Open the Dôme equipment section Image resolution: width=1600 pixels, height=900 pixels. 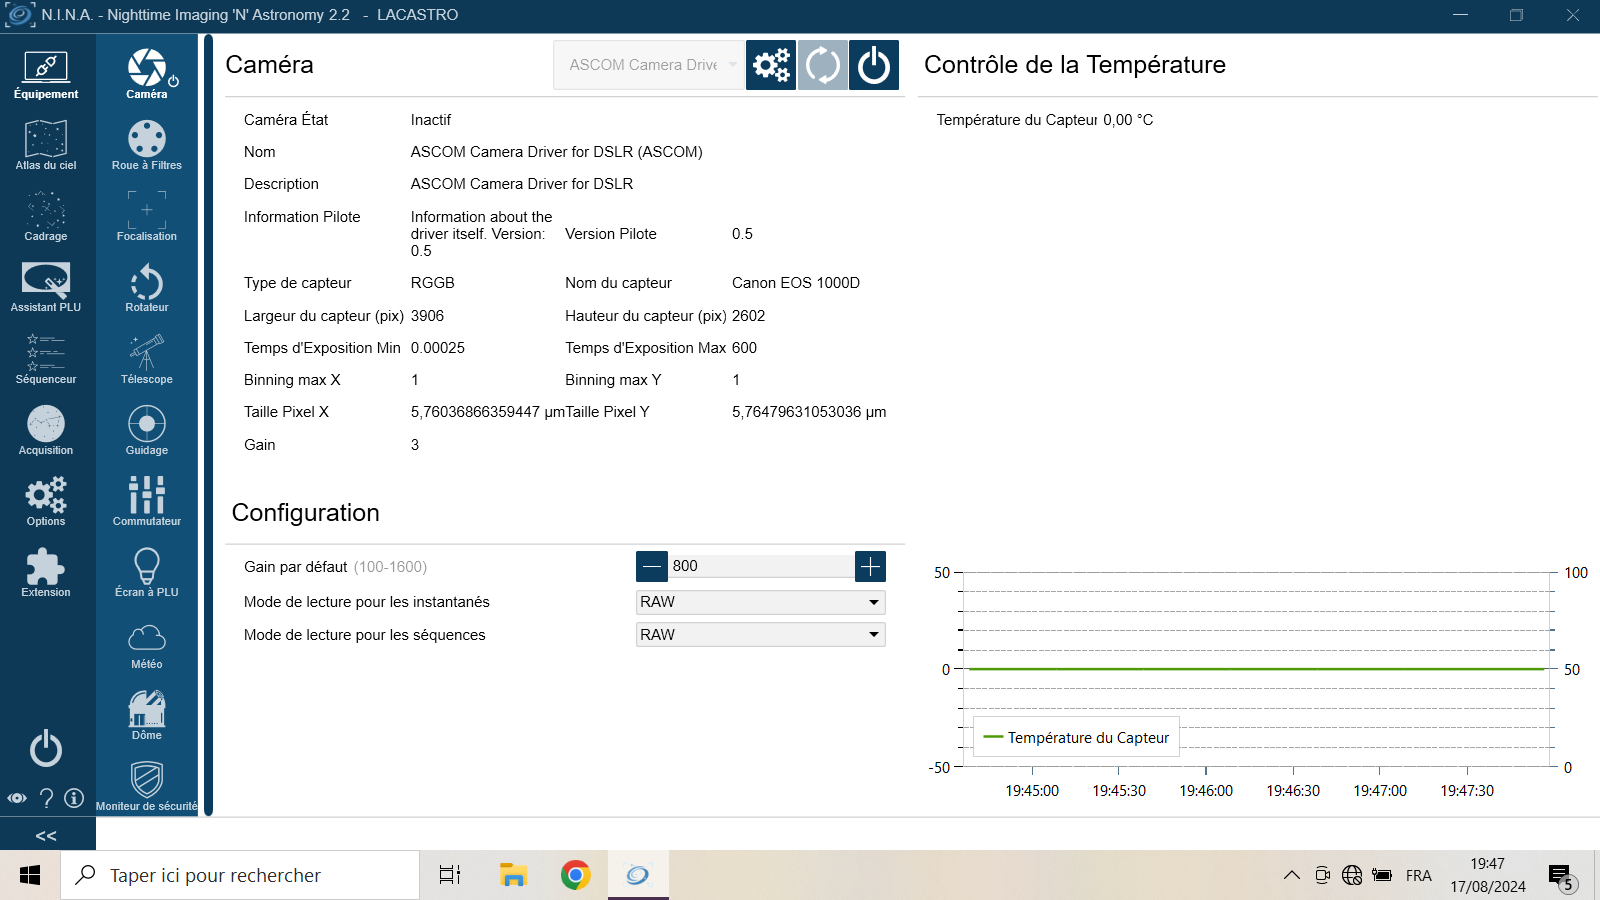tap(147, 716)
